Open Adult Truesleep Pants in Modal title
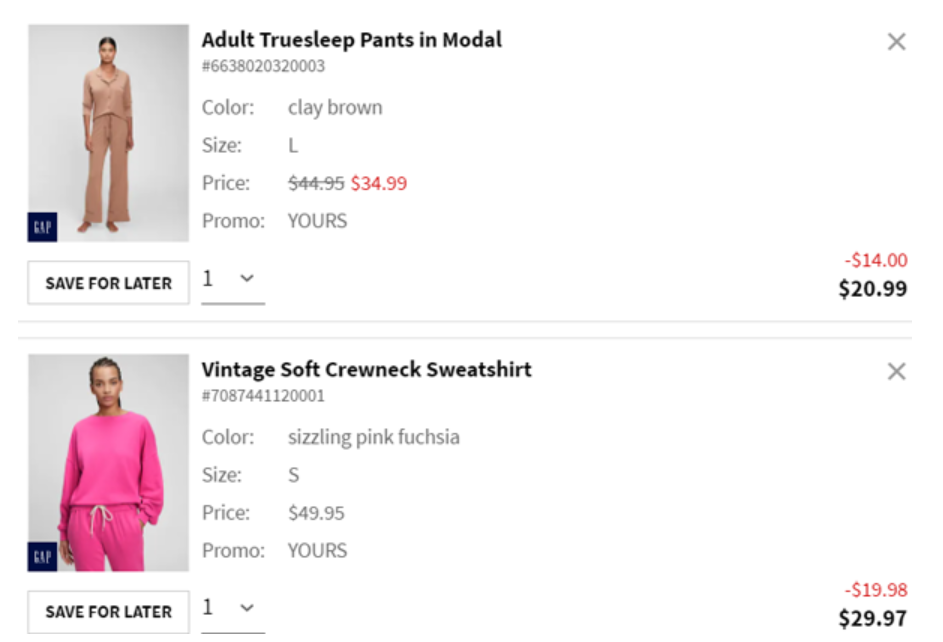The height and width of the screenshot is (642, 943). pyautogui.click(x=351, y=40)
